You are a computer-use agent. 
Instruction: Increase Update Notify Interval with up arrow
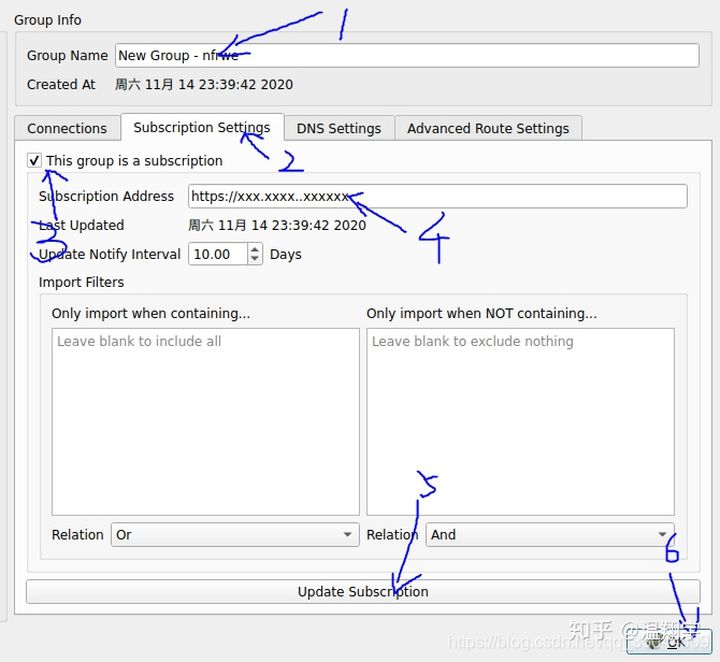pos(255,249)
